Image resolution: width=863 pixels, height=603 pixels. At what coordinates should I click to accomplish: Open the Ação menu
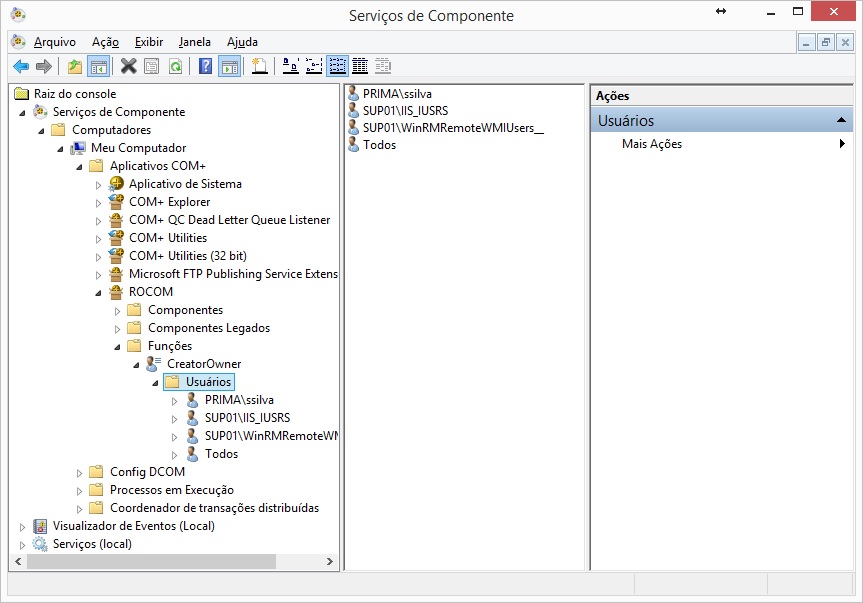(x=105, y=42)
